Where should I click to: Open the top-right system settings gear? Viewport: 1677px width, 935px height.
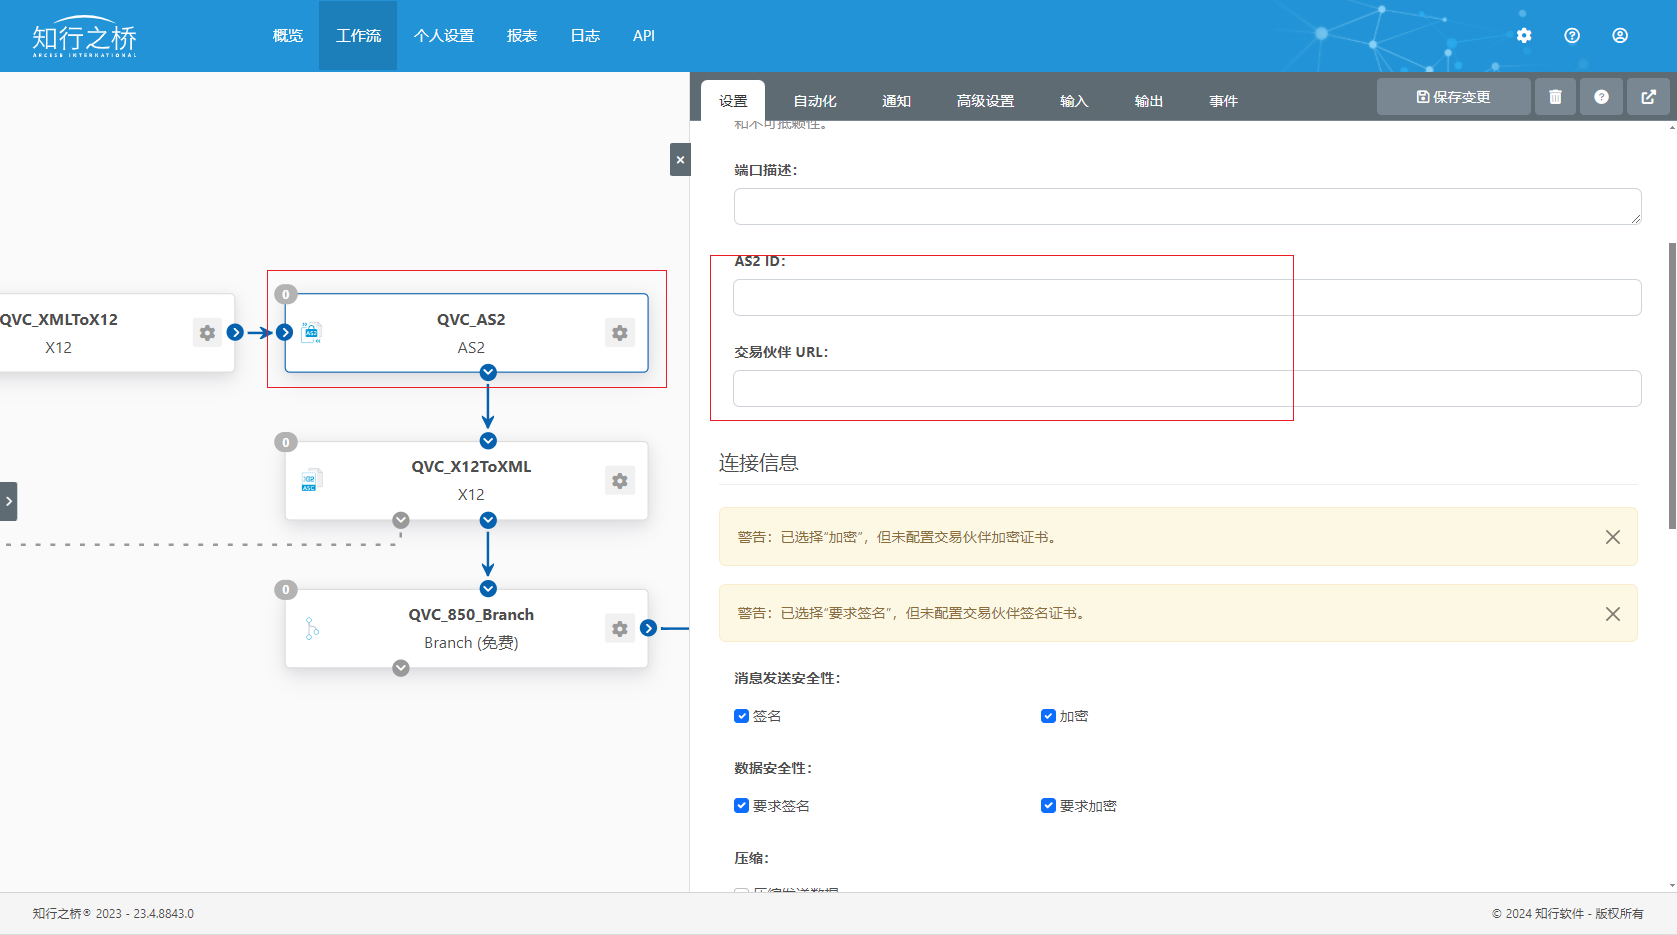pyautogui.click(x=1524, y=36)
